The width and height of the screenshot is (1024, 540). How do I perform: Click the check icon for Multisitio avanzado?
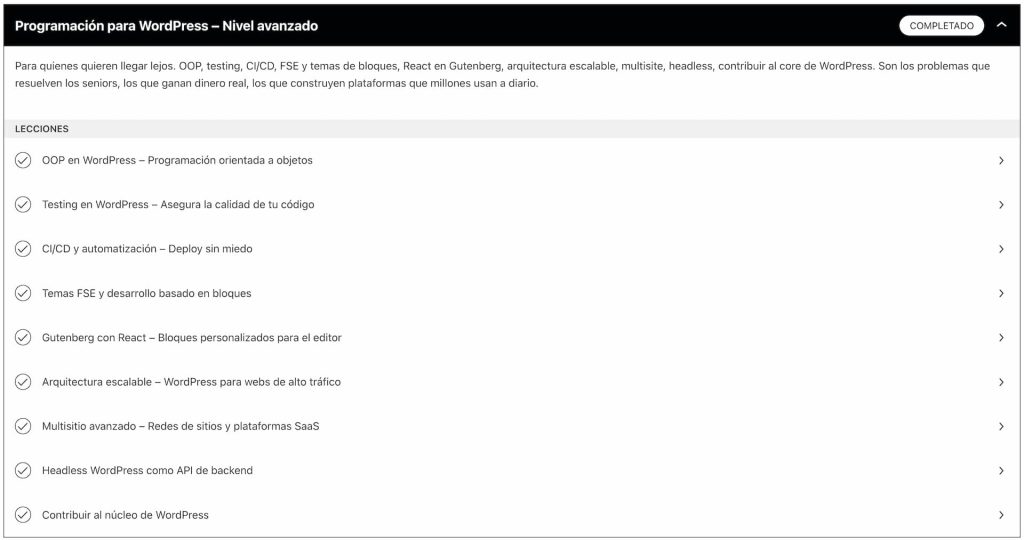coord(23,426)
